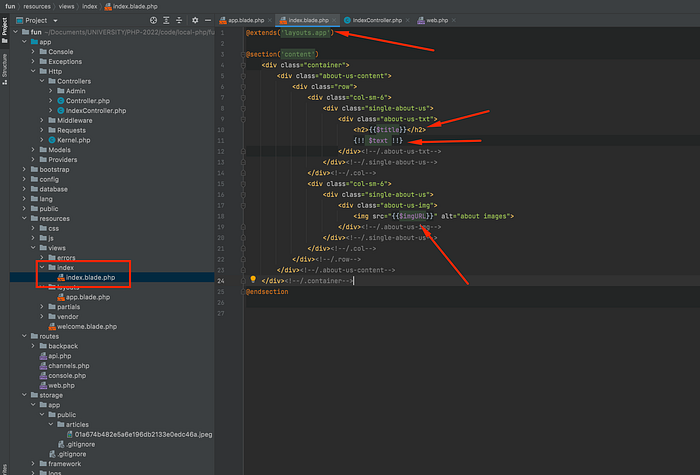Open the Project tool window side tab
This screenshot has height=475, width=700.
pos(4,30)
